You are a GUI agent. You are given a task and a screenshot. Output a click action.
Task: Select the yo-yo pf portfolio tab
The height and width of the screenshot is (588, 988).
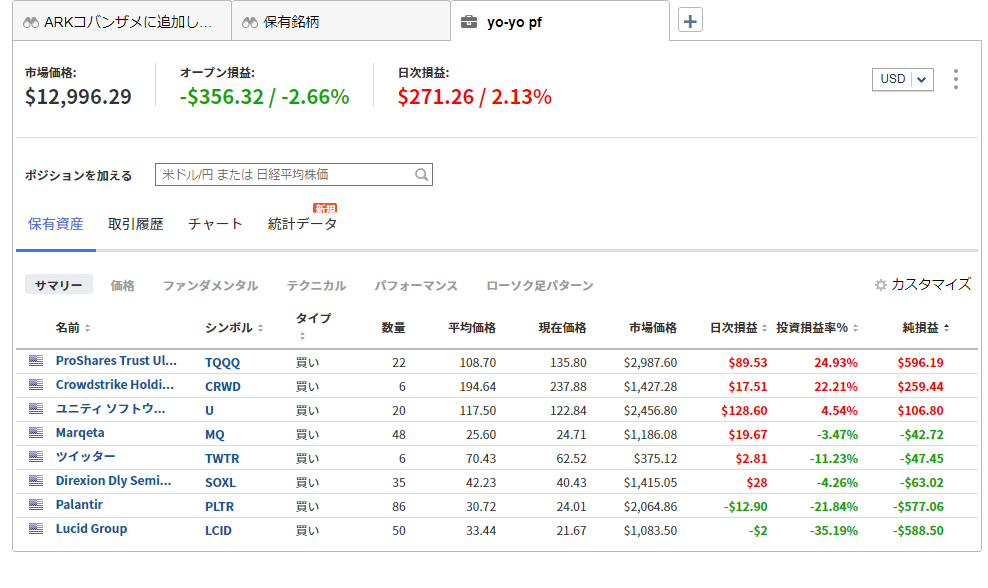[560, 22]
